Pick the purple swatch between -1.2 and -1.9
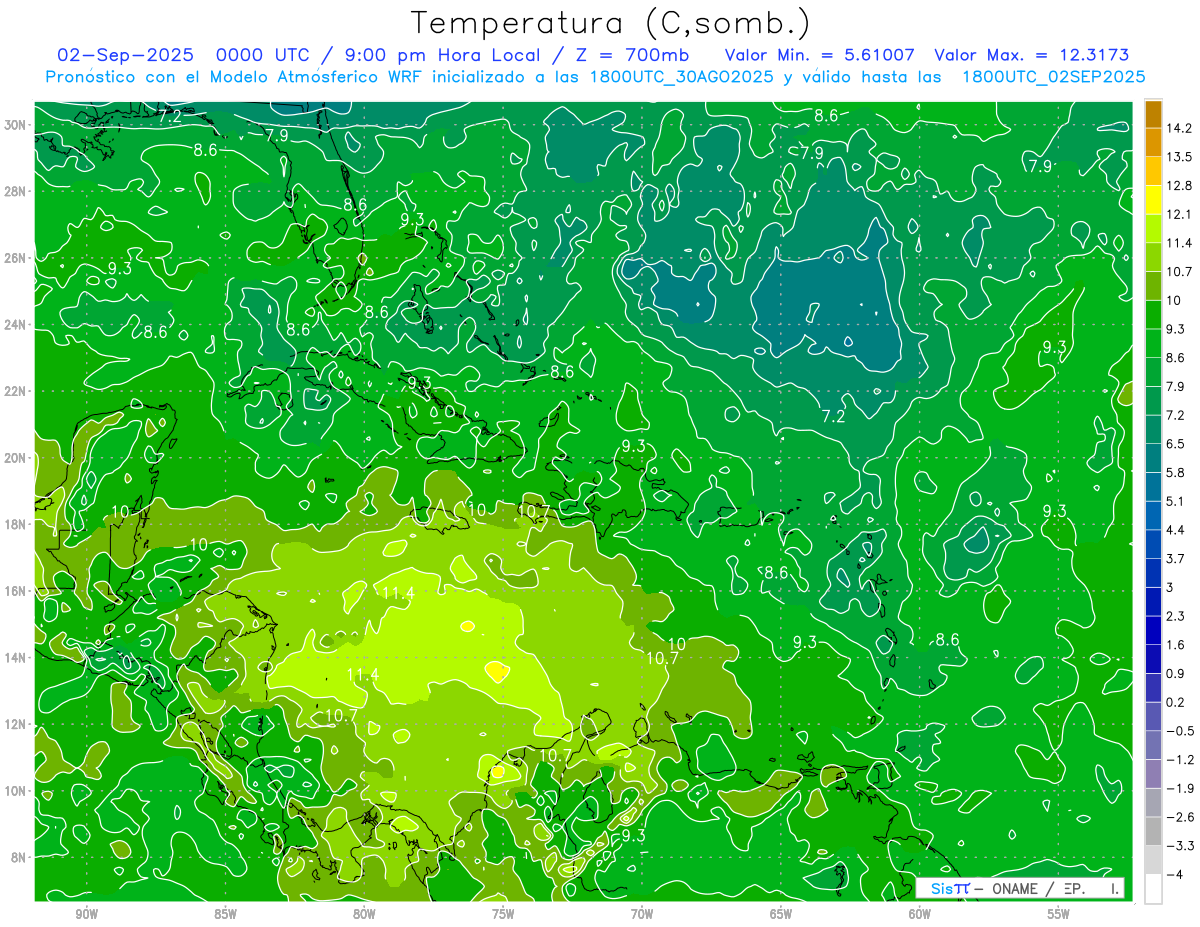 pos(1153,774)
